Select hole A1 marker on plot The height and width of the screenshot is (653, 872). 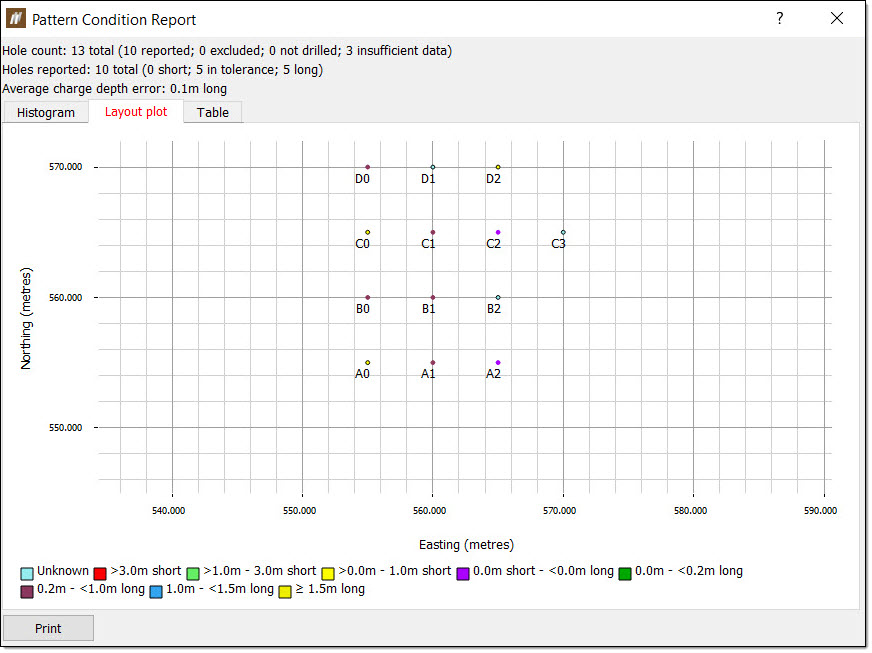tap(433, 363)
